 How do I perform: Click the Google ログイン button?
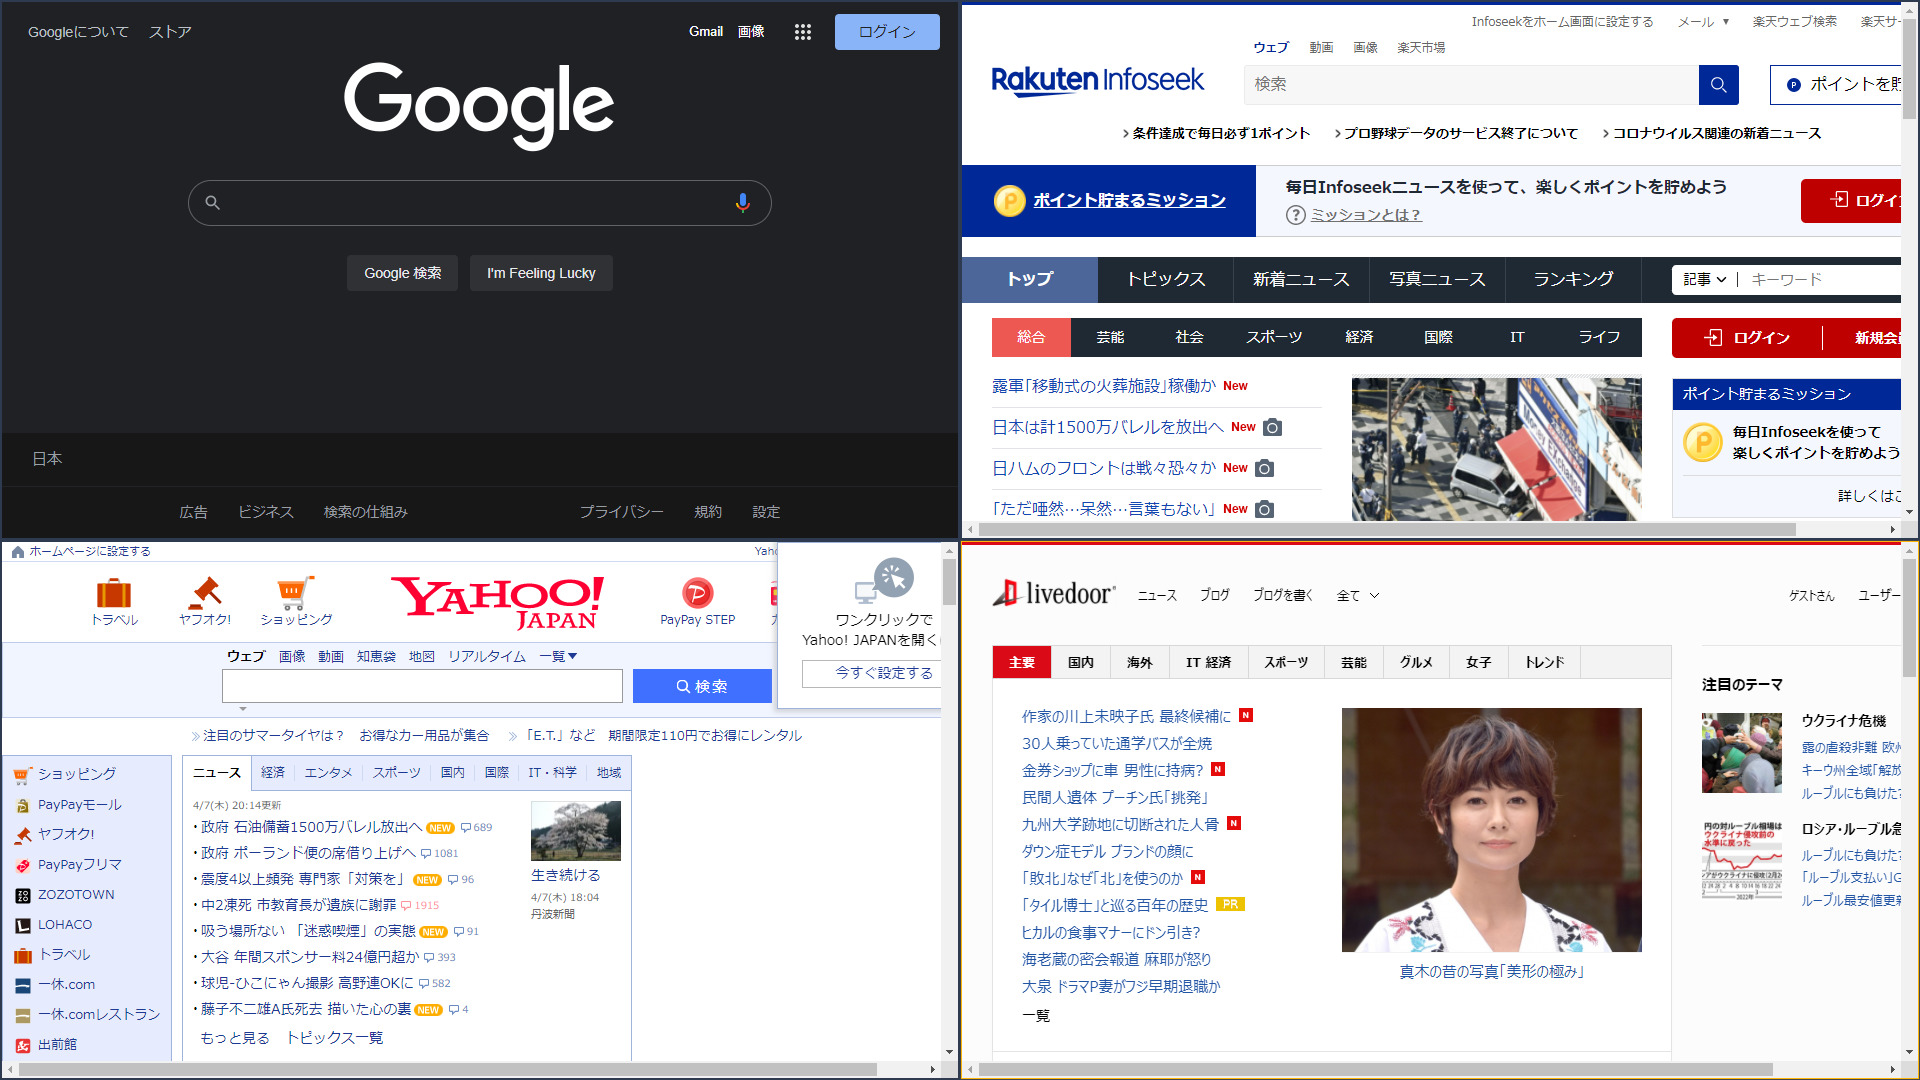[886, 32]
